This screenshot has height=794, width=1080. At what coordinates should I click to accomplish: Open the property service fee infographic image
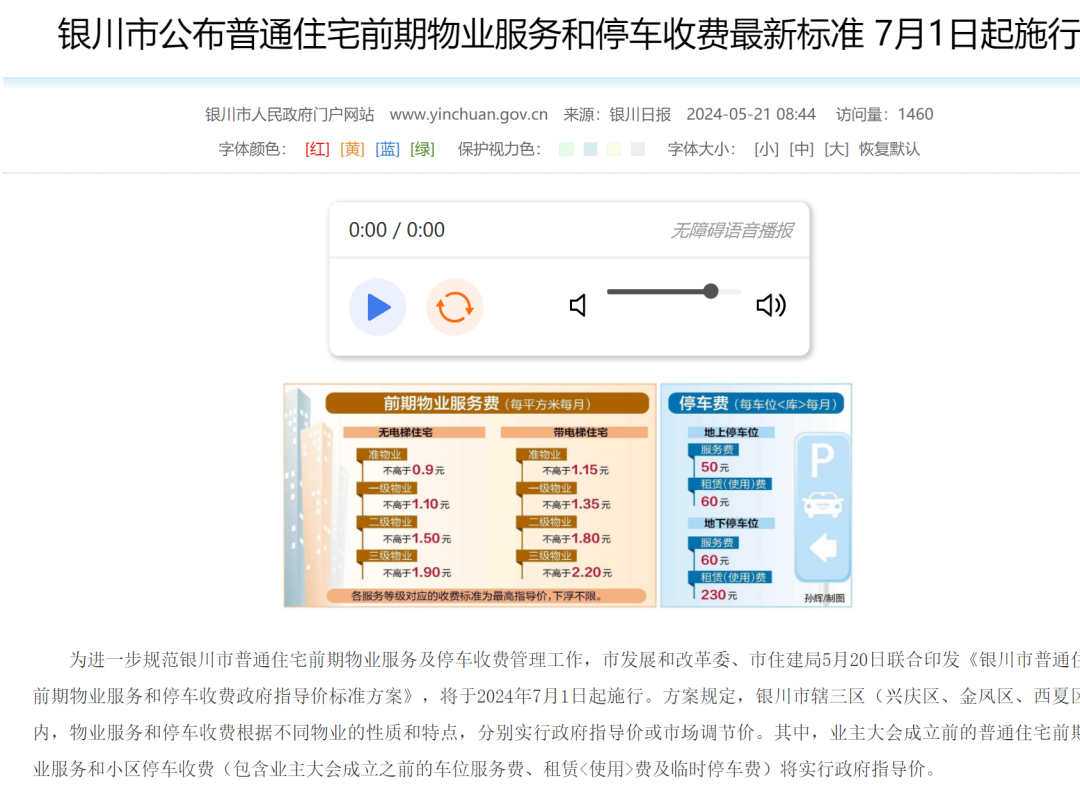470,495
